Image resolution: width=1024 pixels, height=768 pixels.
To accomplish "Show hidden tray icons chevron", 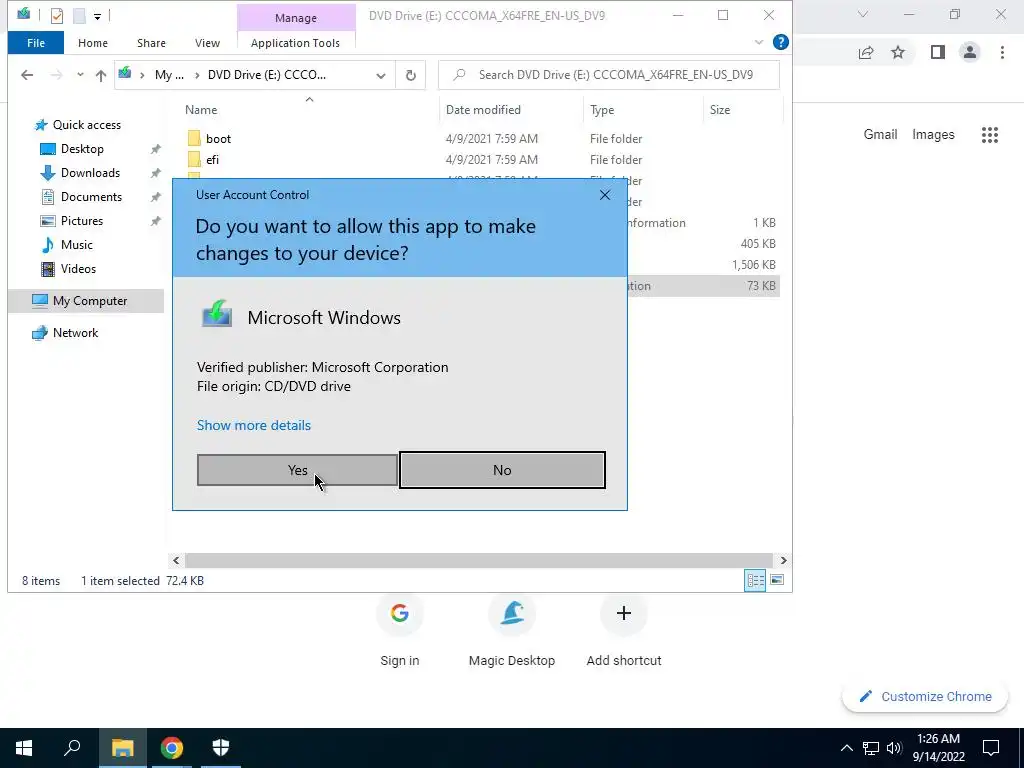I will click(846, 748).
